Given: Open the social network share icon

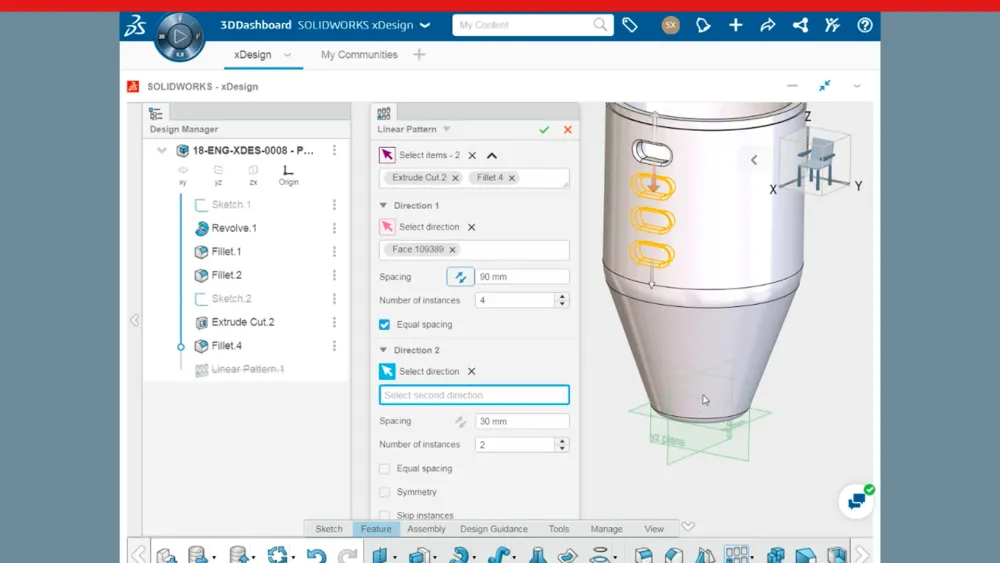Looking at the screenshot, I should coord(800,25).
